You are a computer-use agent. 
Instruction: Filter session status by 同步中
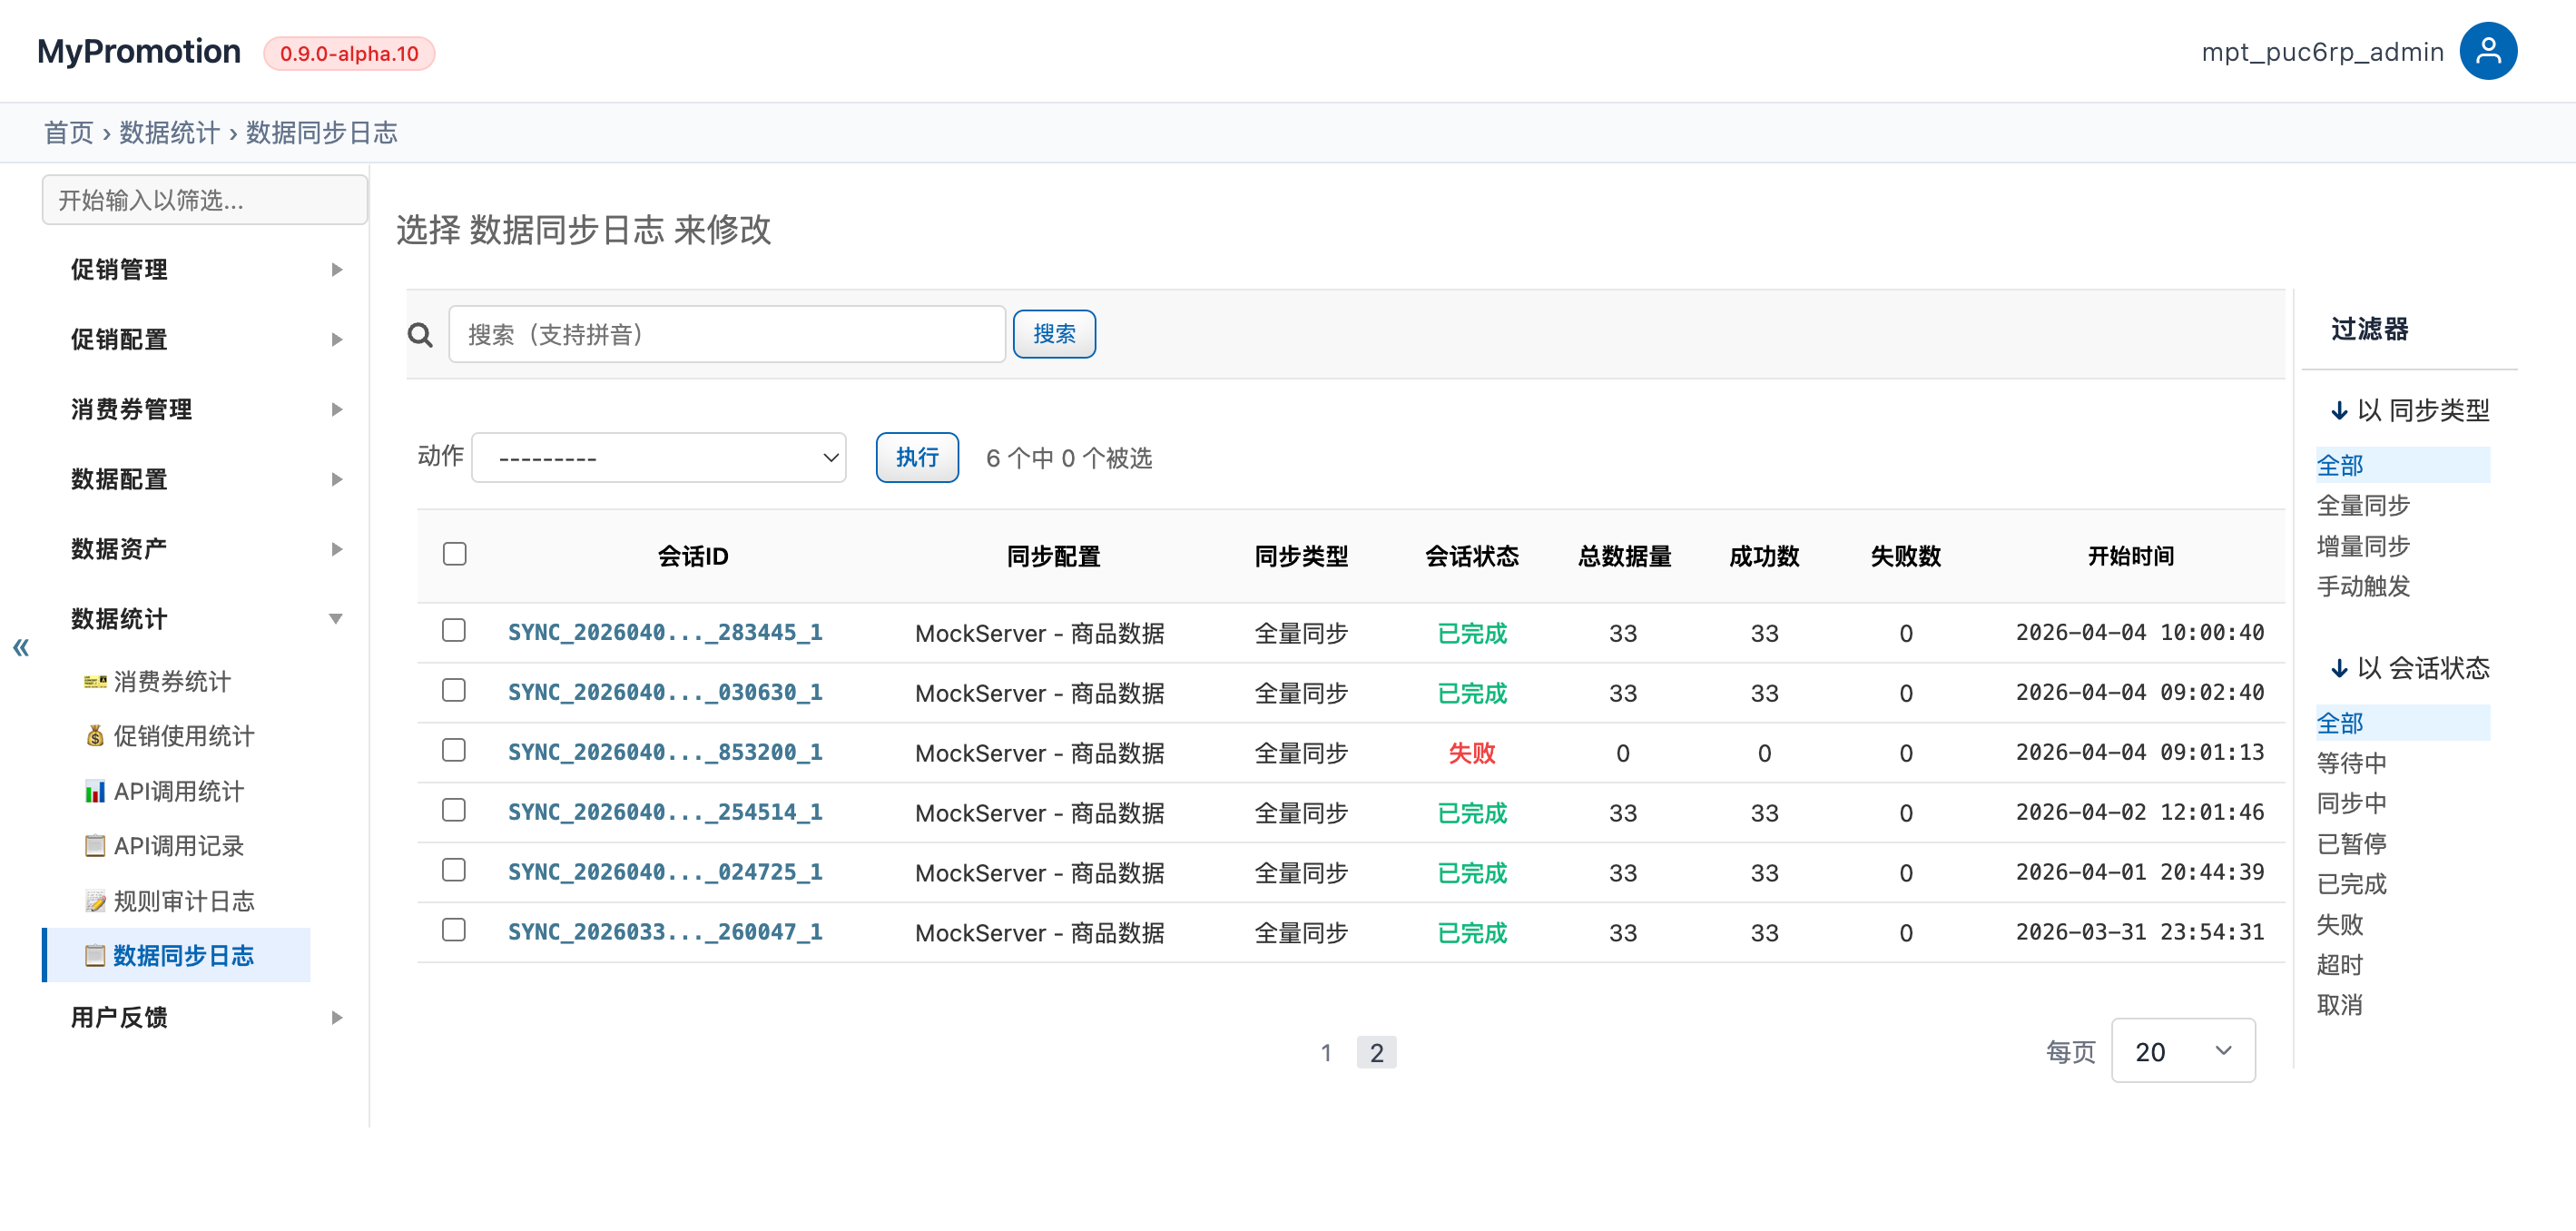[2351, 804]
